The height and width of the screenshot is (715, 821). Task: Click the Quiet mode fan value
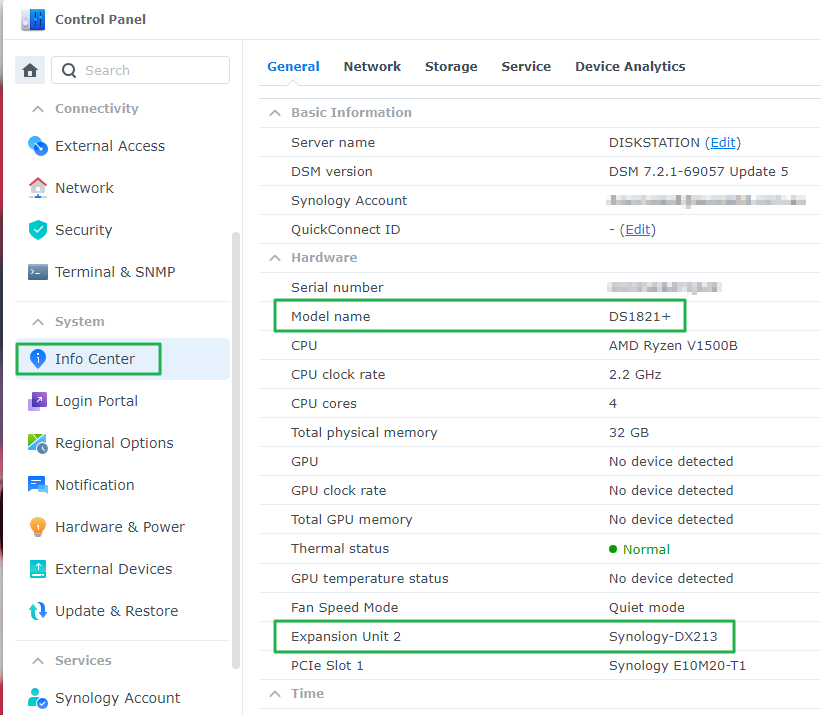(x=647, y=607)
